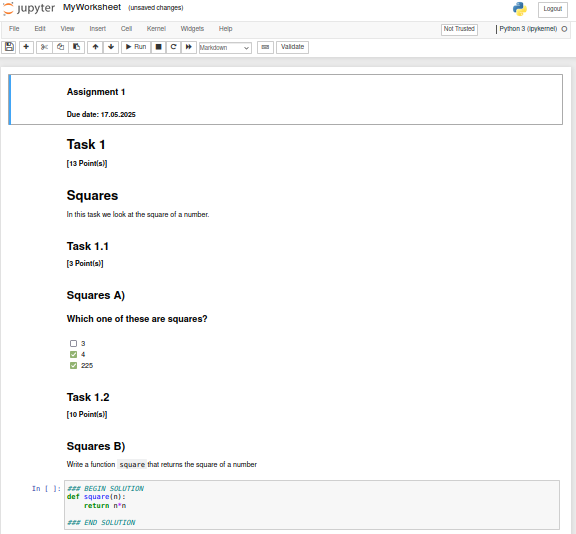Click the (unsaved changes) status text

pyautogui.click(x=156, y=8)
